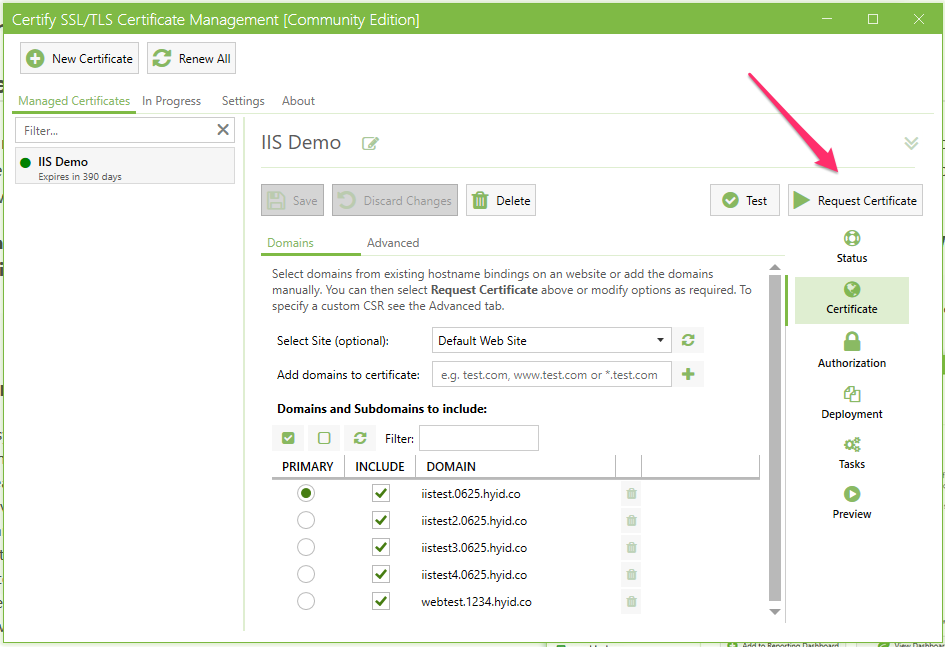The image size is (945, 647).
Task: Open the Certificate section
Action: (x=852, y=299)
